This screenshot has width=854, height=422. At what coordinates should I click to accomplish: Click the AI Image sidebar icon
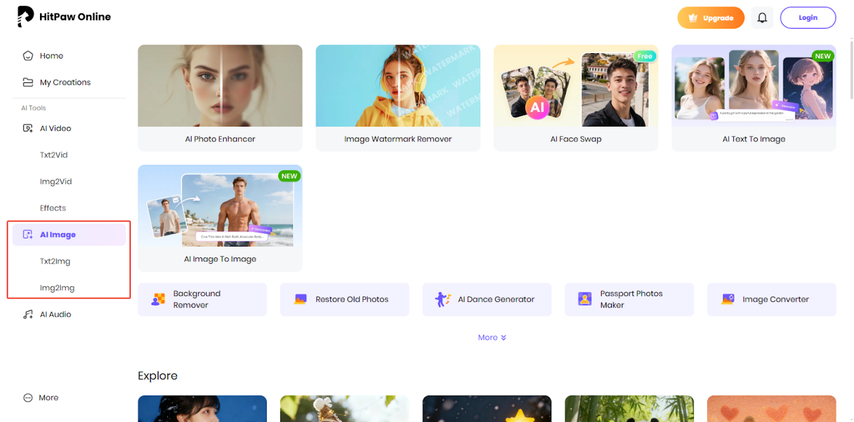click(x=28, y=235)
